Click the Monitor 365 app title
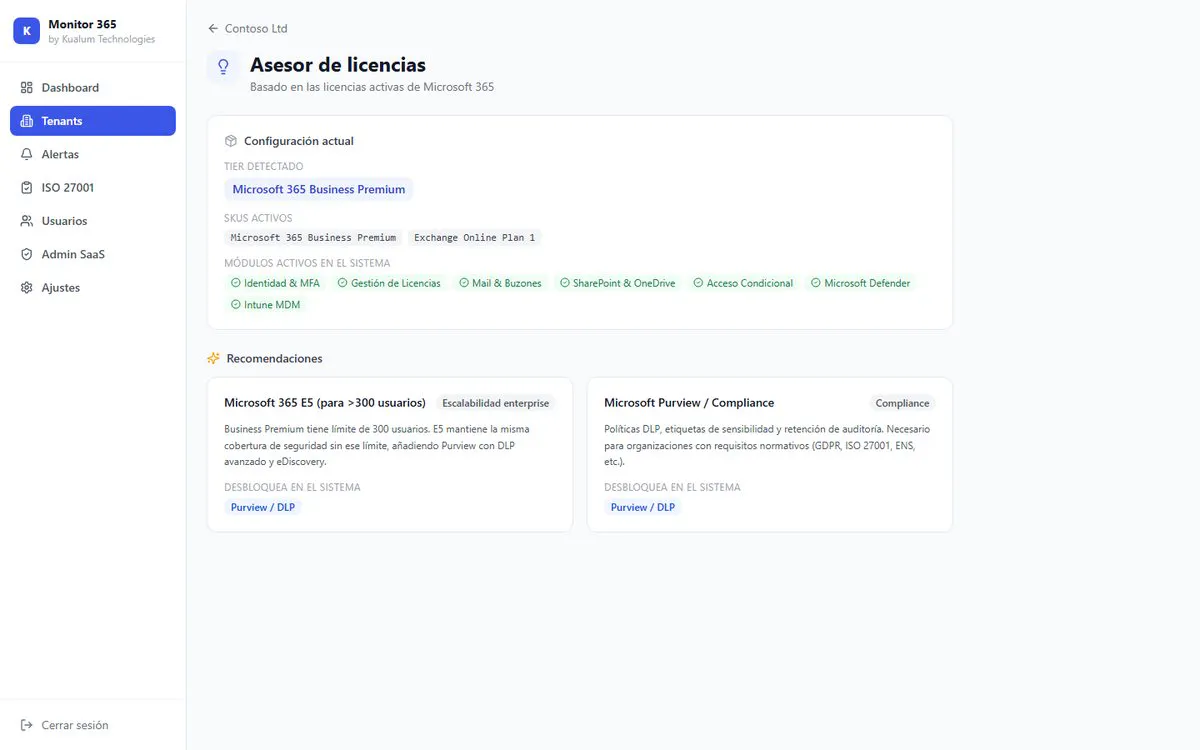The height and width of the screenshot is (750, 1200). (x=82, y=24)
